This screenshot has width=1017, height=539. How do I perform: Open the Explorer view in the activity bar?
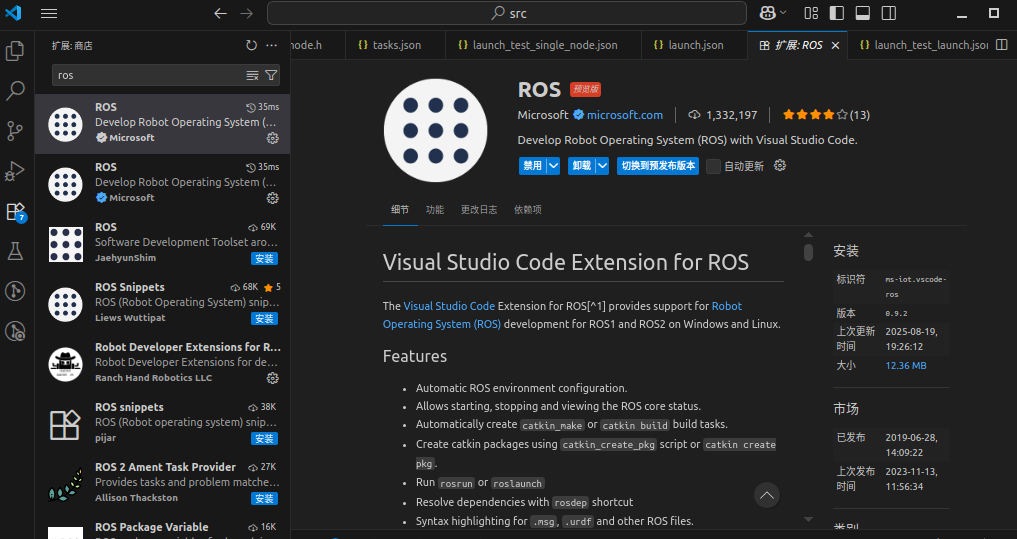[15, 51]
